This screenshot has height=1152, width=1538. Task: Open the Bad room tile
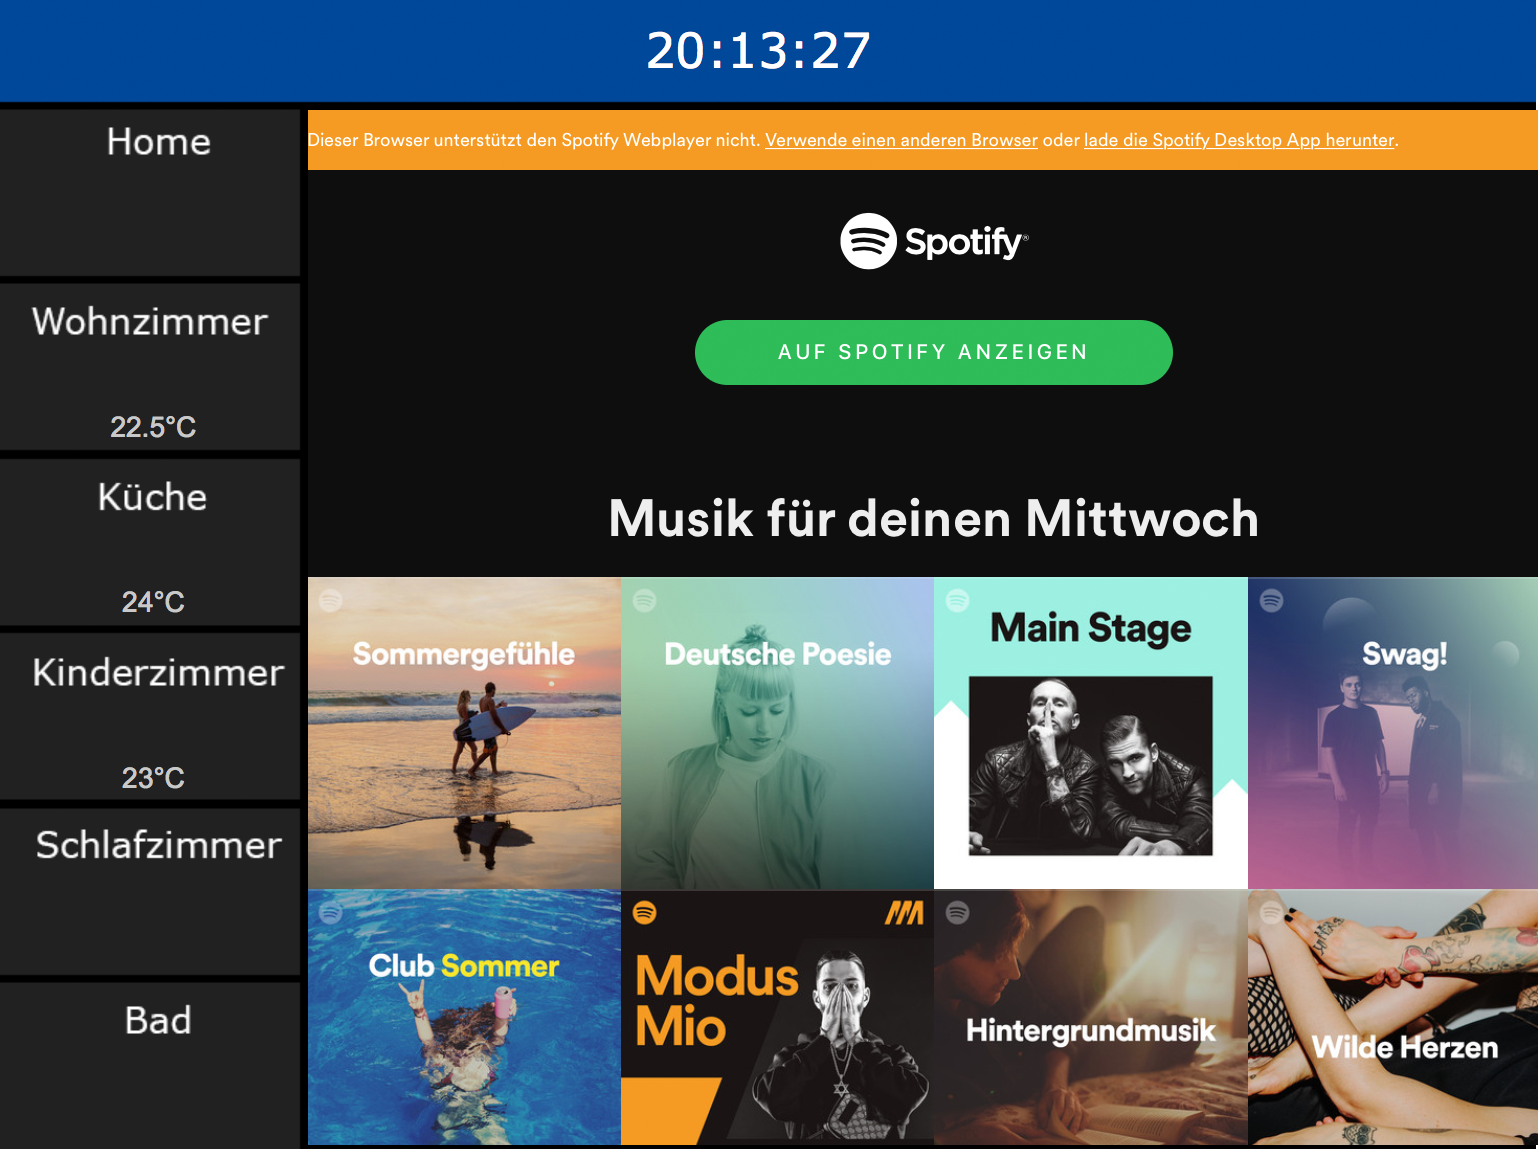coord(150,1066)
